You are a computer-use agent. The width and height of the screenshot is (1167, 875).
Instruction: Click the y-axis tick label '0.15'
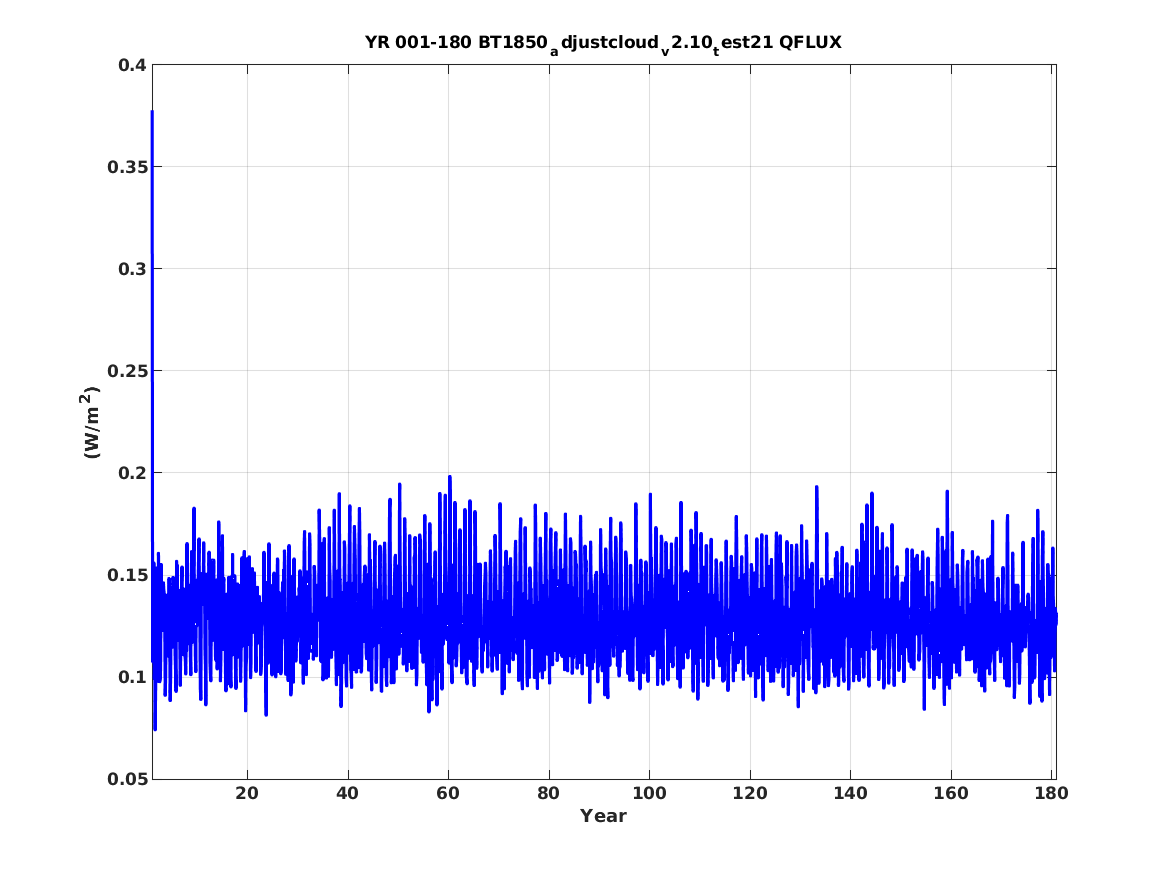[x=127, y=575]
